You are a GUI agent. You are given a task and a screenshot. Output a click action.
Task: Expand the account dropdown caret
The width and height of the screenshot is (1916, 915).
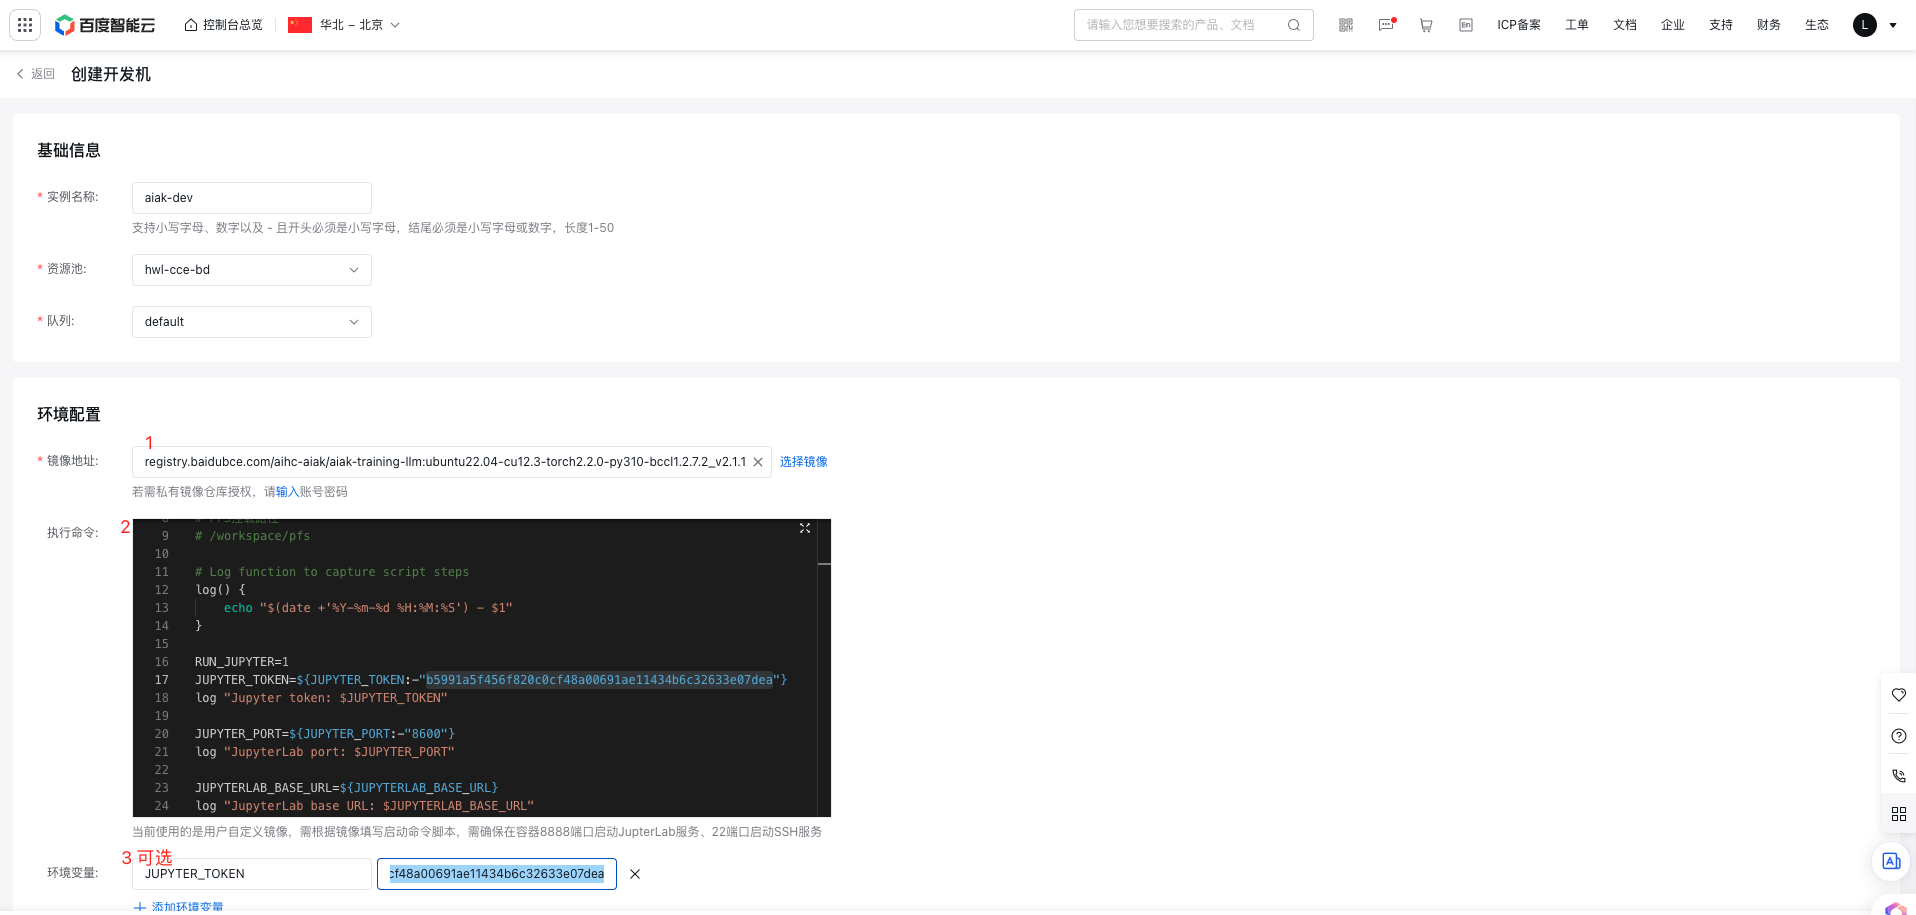coord(1893,26)
